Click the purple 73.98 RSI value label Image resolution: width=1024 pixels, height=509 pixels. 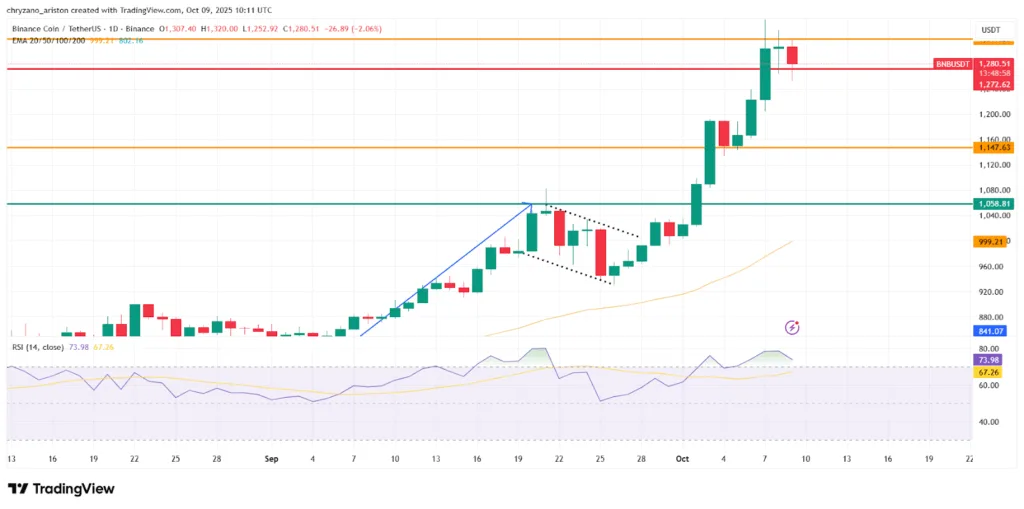coord(990,360)
